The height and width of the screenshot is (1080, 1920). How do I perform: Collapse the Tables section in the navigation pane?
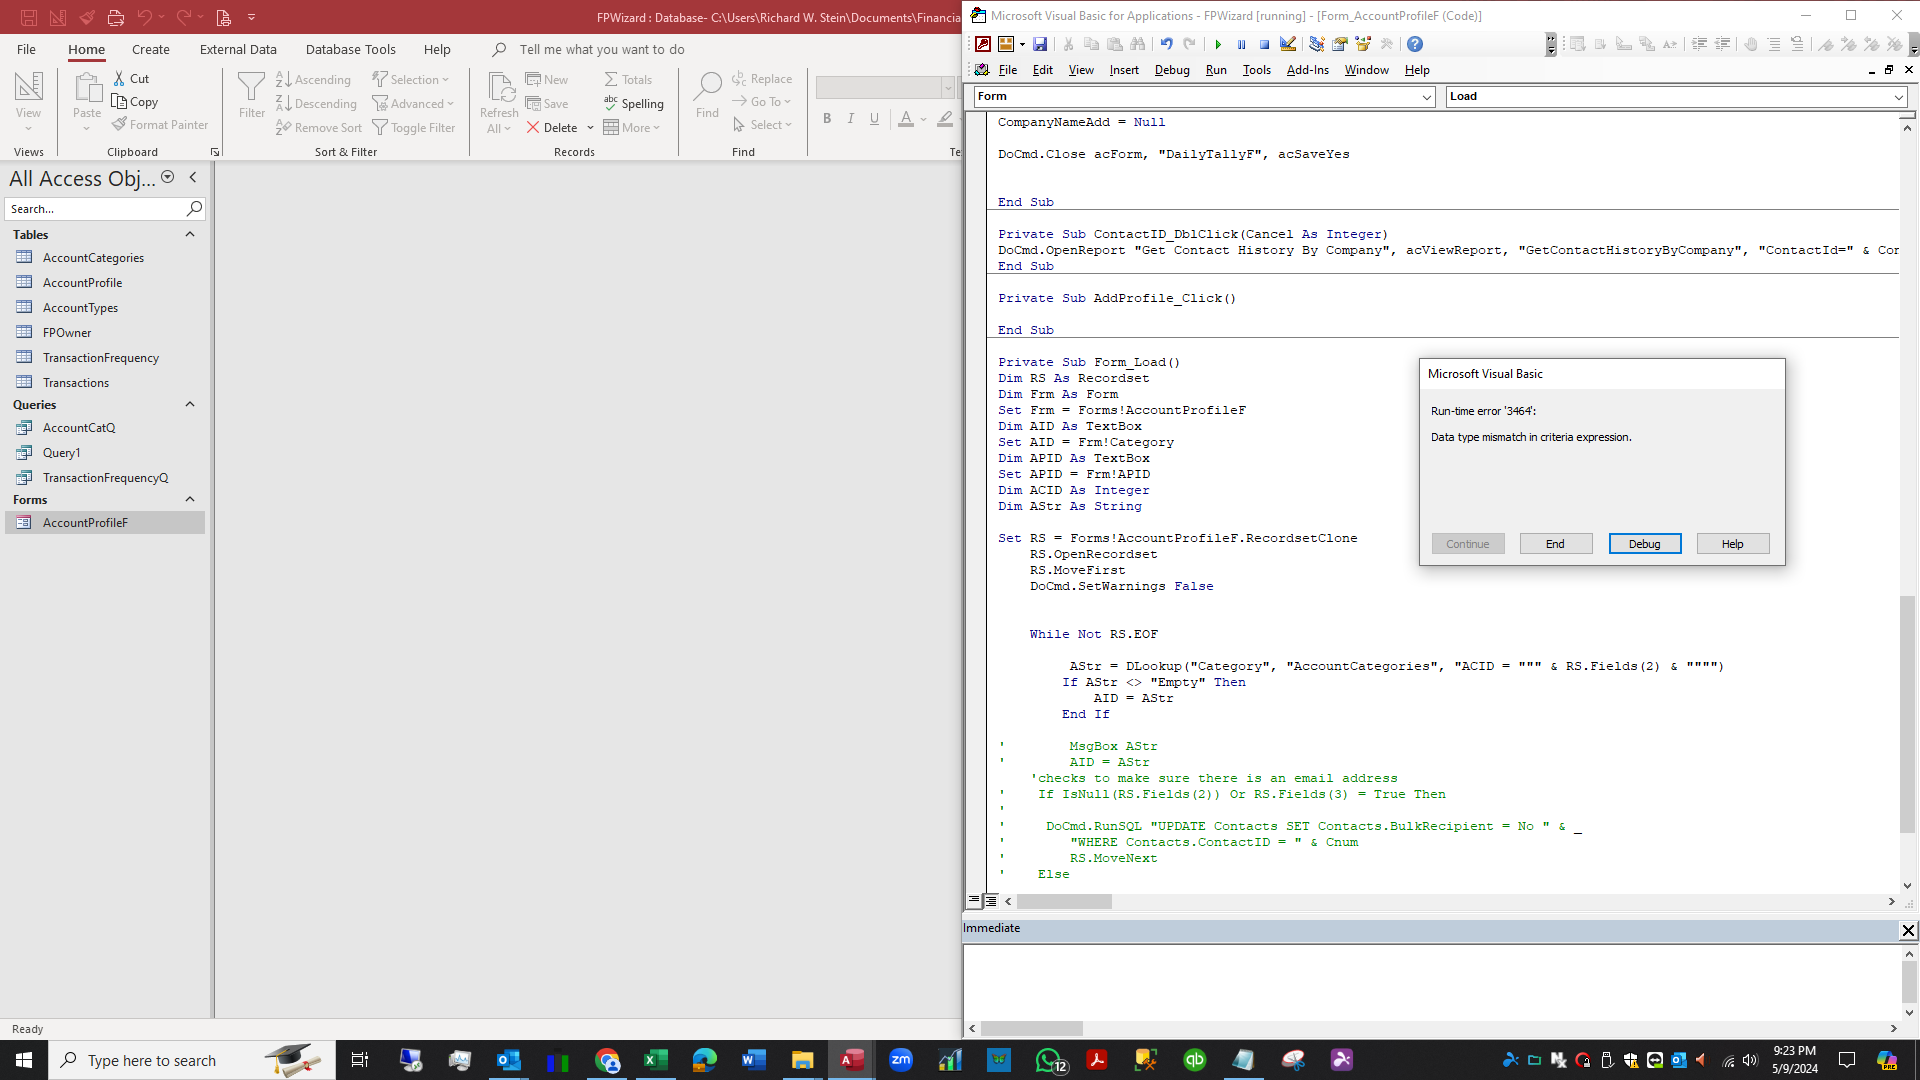pos(190,234)
